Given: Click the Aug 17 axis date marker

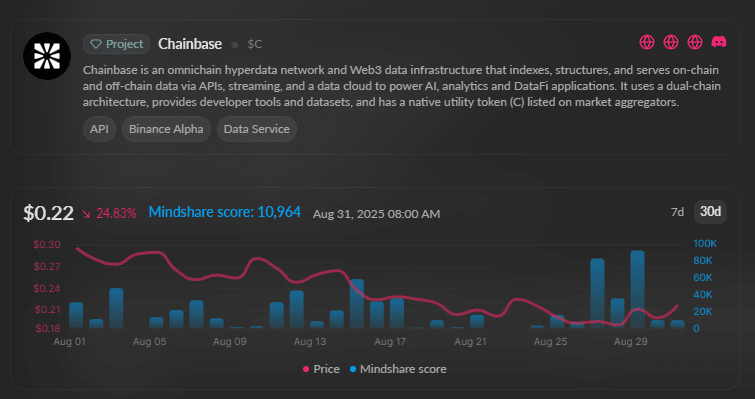Looking at the screenshot, I should [391, 342].
